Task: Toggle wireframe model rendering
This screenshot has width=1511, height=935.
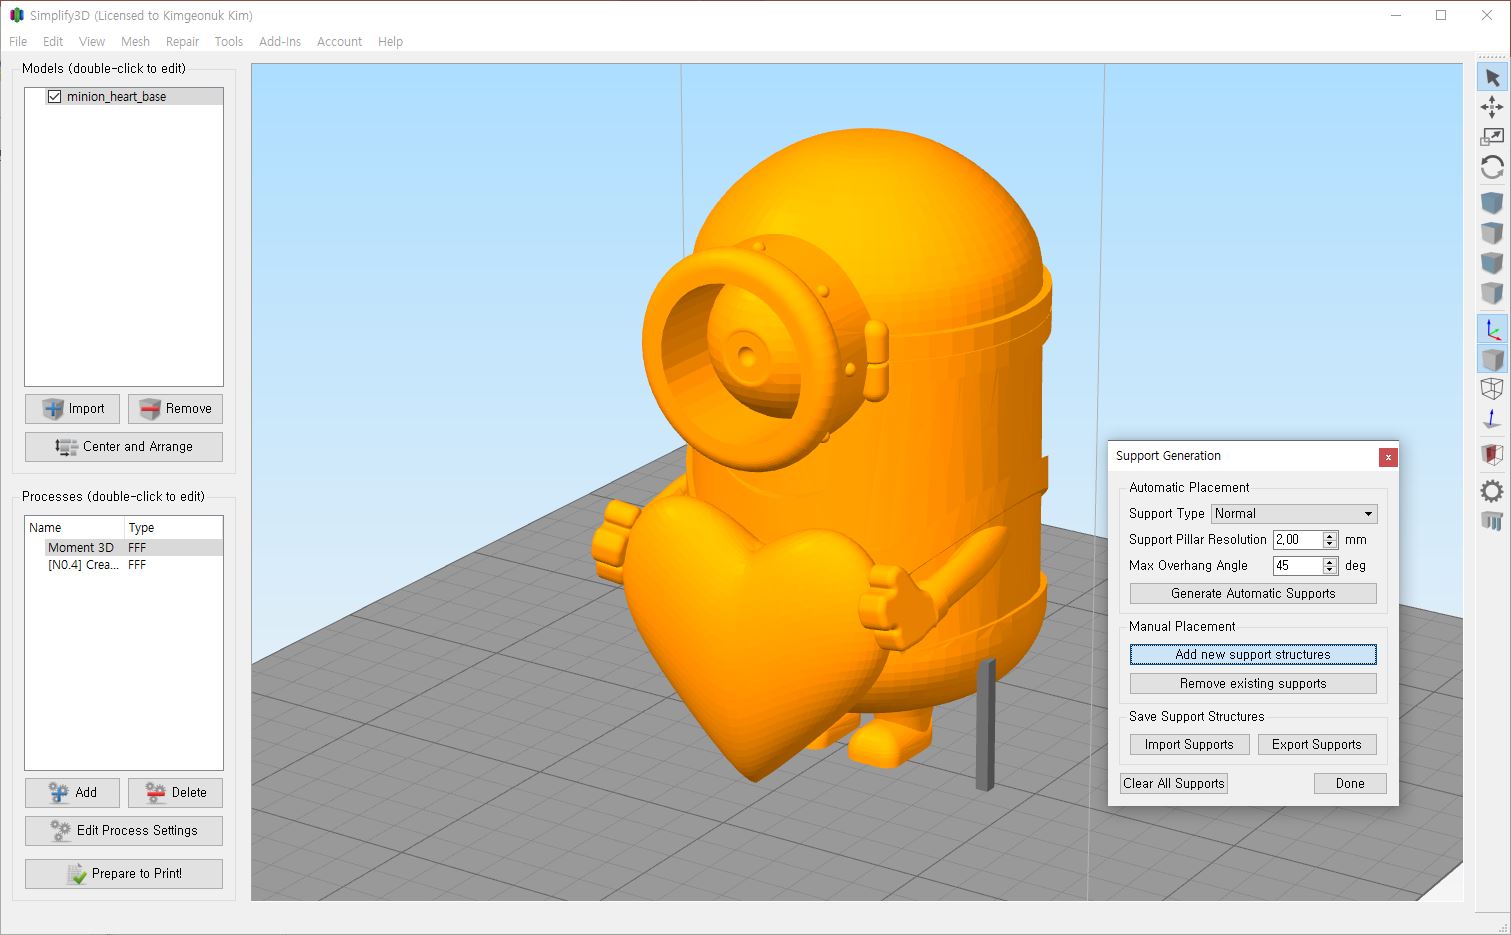Action: (x=1492, y=389)
